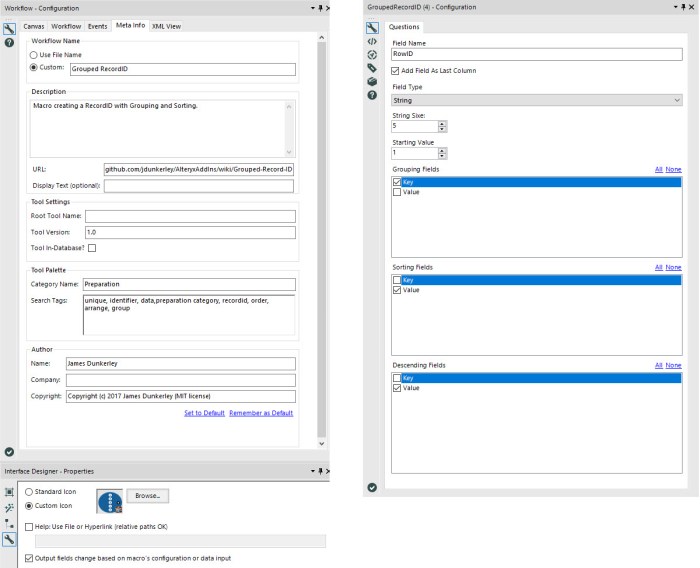This screenshot has height=568, width=700.
Task: Click the Set to Default link
Action: (x=204, y=413)
